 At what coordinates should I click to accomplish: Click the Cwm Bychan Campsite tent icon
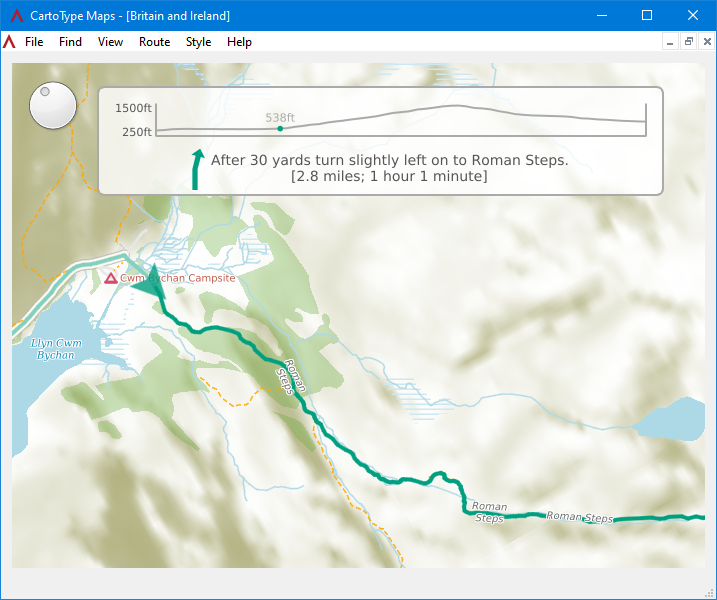coord(111,278)
